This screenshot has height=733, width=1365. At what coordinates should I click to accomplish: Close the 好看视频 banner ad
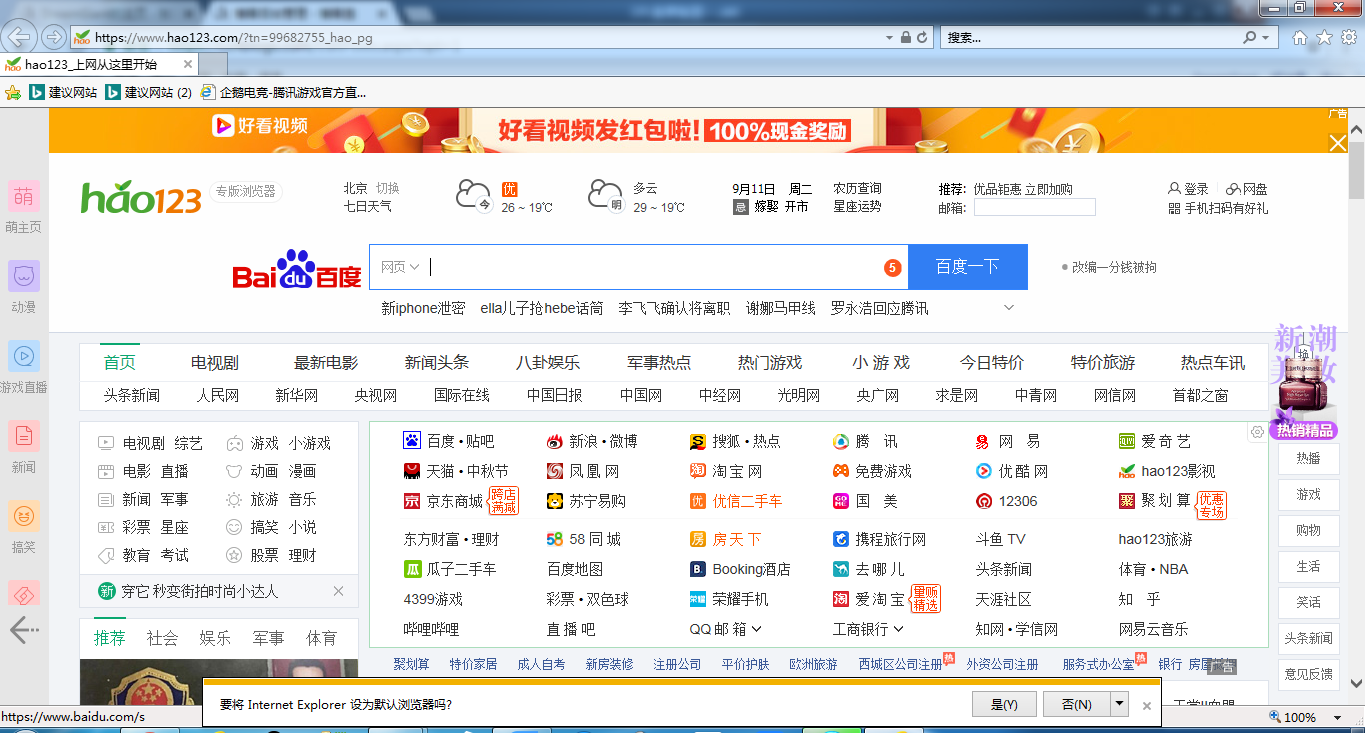pos(1338,143)
